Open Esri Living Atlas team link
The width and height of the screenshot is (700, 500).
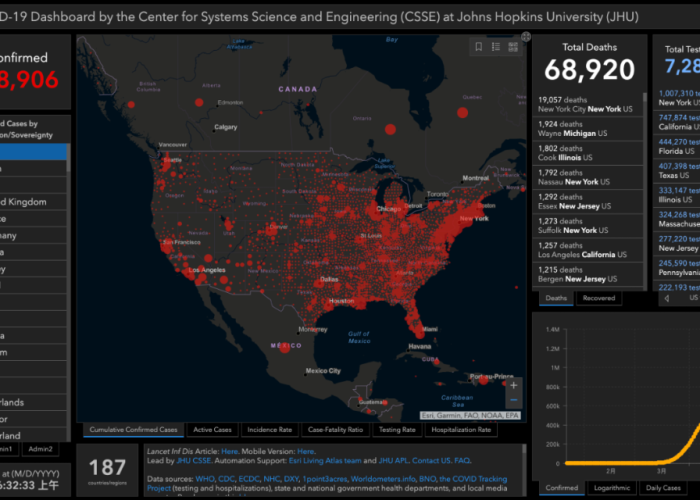[x=325, y=461]
